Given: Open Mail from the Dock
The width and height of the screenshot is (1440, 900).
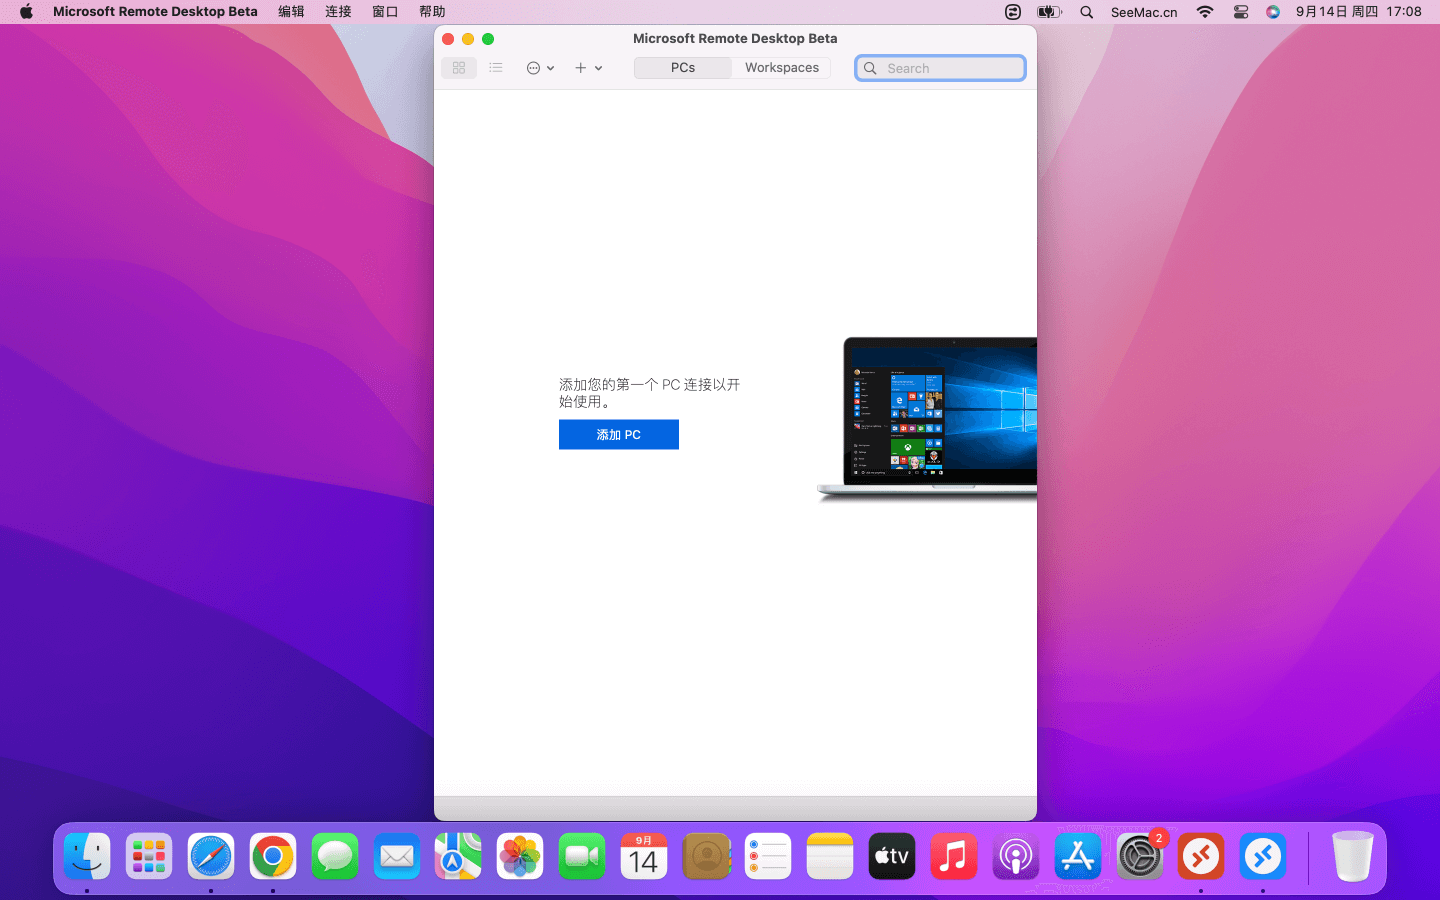Looking at the screenshot, I should point(397,857).
